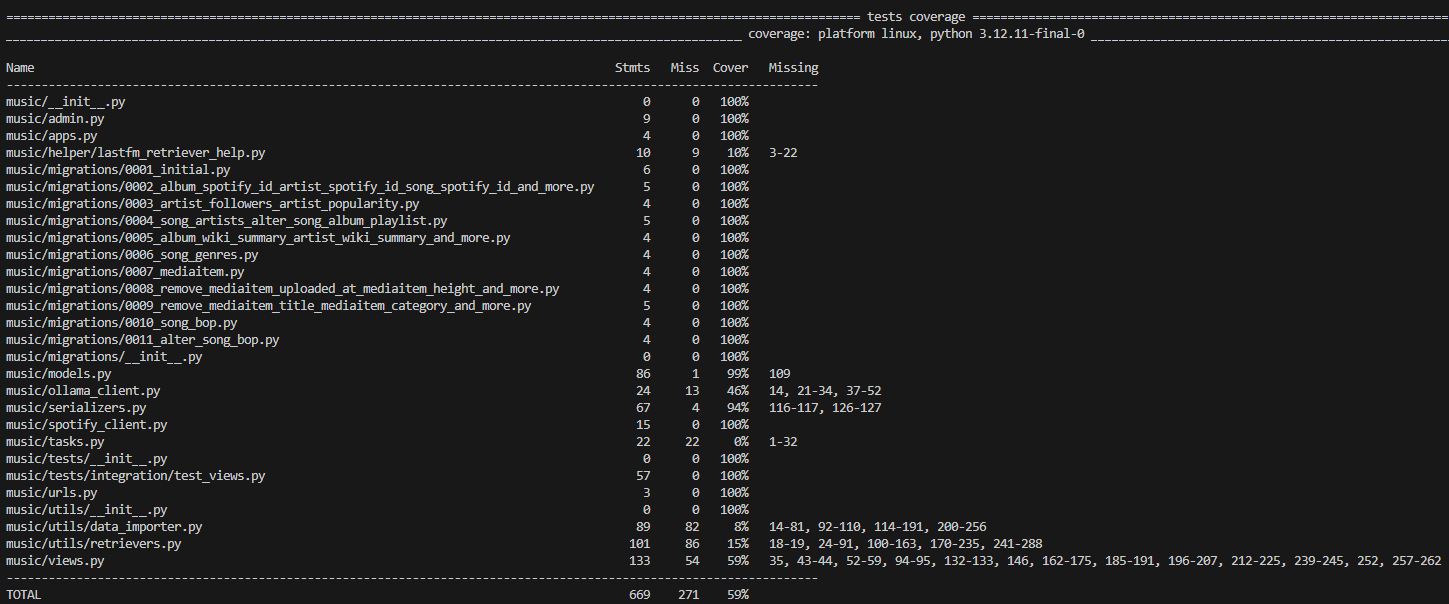This screenshot has height=604, width=1449.
Task: Select music/models.py file name
Action: click(59, 374)
